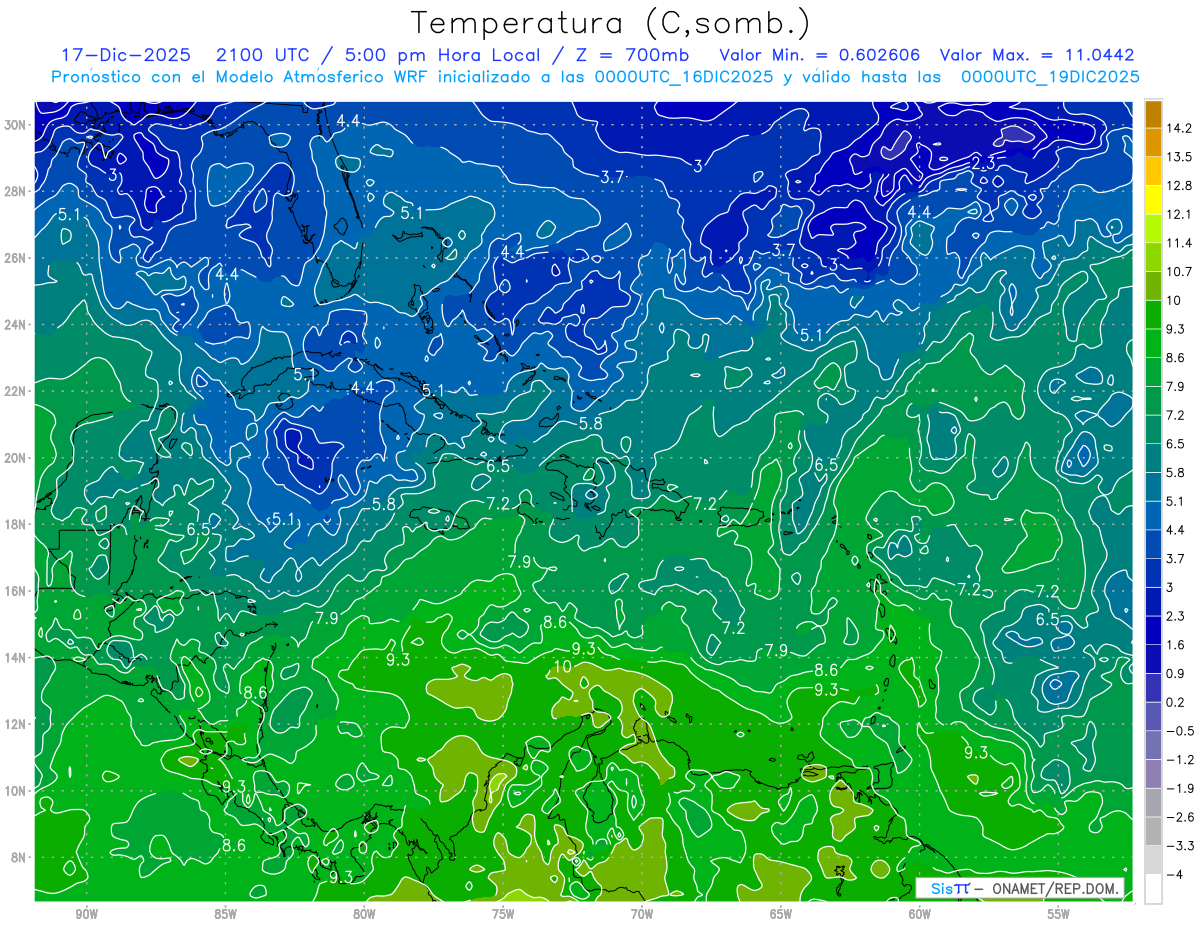Click the '90W' longitude axis label
Screen dimensions: 1200x927
tap(87, 915)
